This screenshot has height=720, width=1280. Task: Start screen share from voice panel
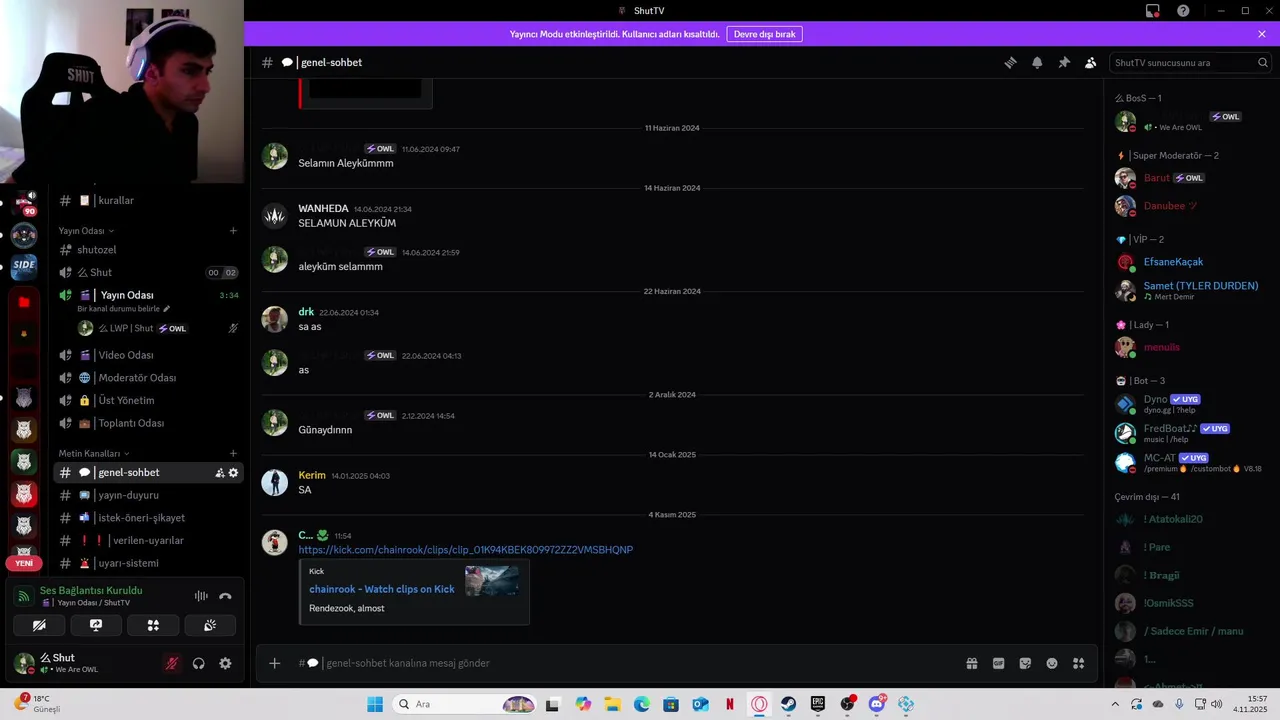coord(96,625)
